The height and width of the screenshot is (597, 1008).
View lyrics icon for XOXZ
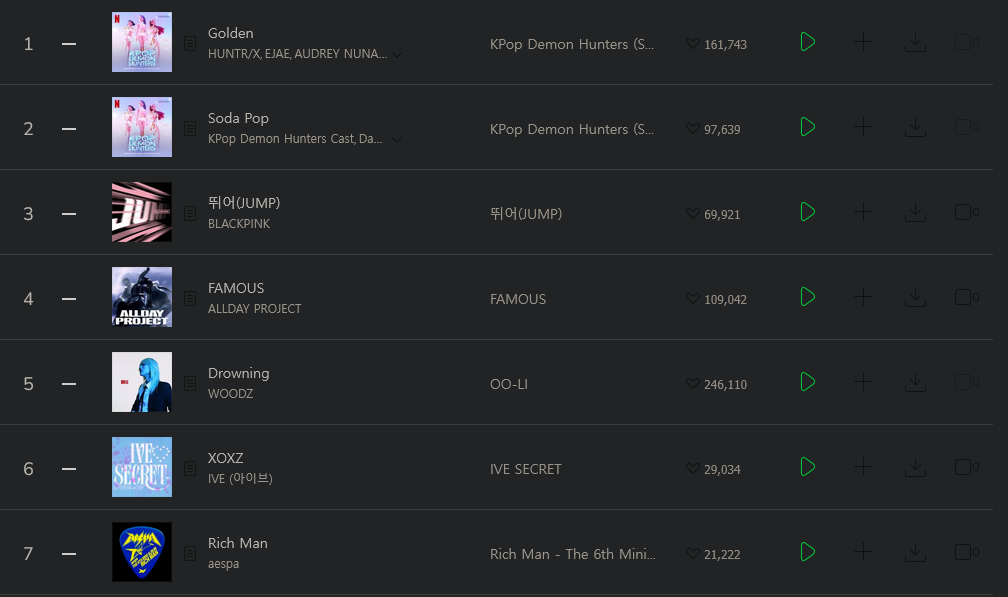click(x=190, y=468)
